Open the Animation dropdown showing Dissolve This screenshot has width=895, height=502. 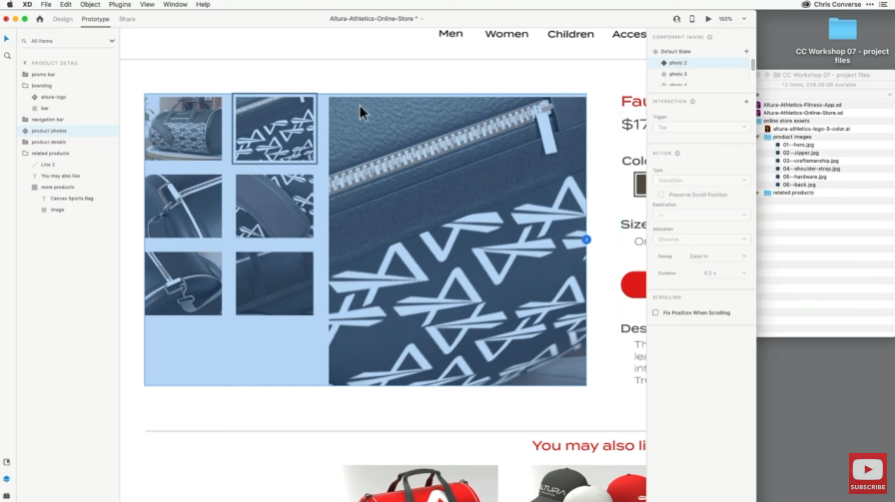click(700, 239)
